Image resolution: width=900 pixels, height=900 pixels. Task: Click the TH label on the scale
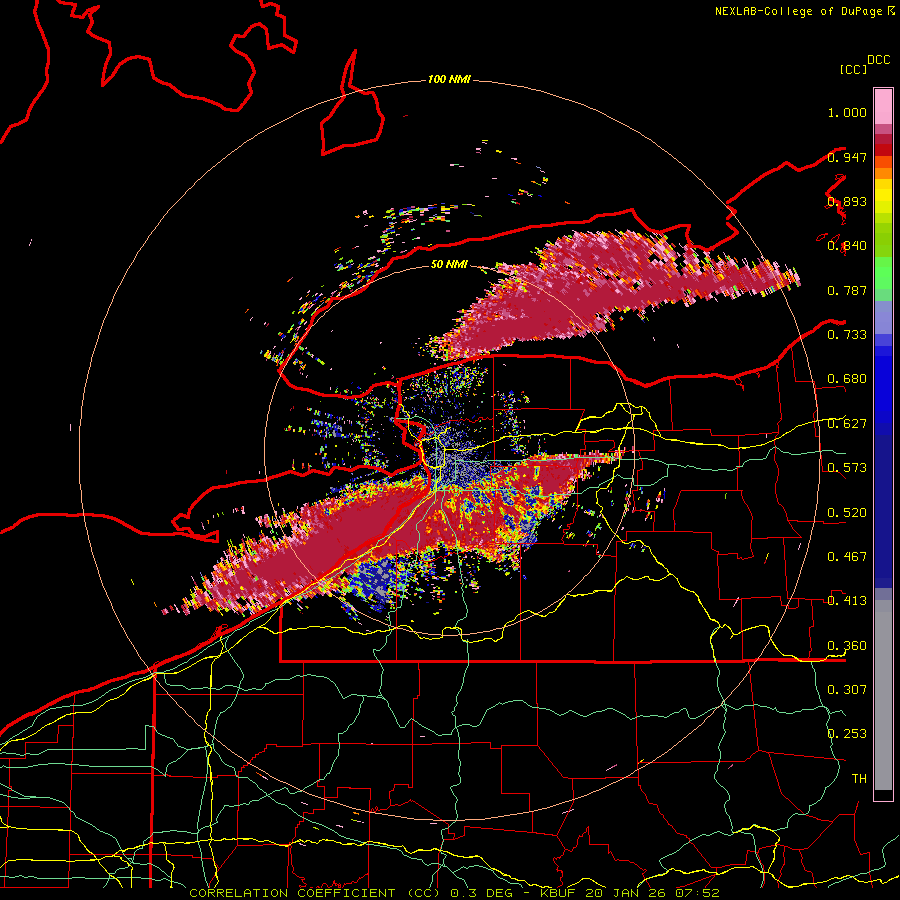(859, 779)
